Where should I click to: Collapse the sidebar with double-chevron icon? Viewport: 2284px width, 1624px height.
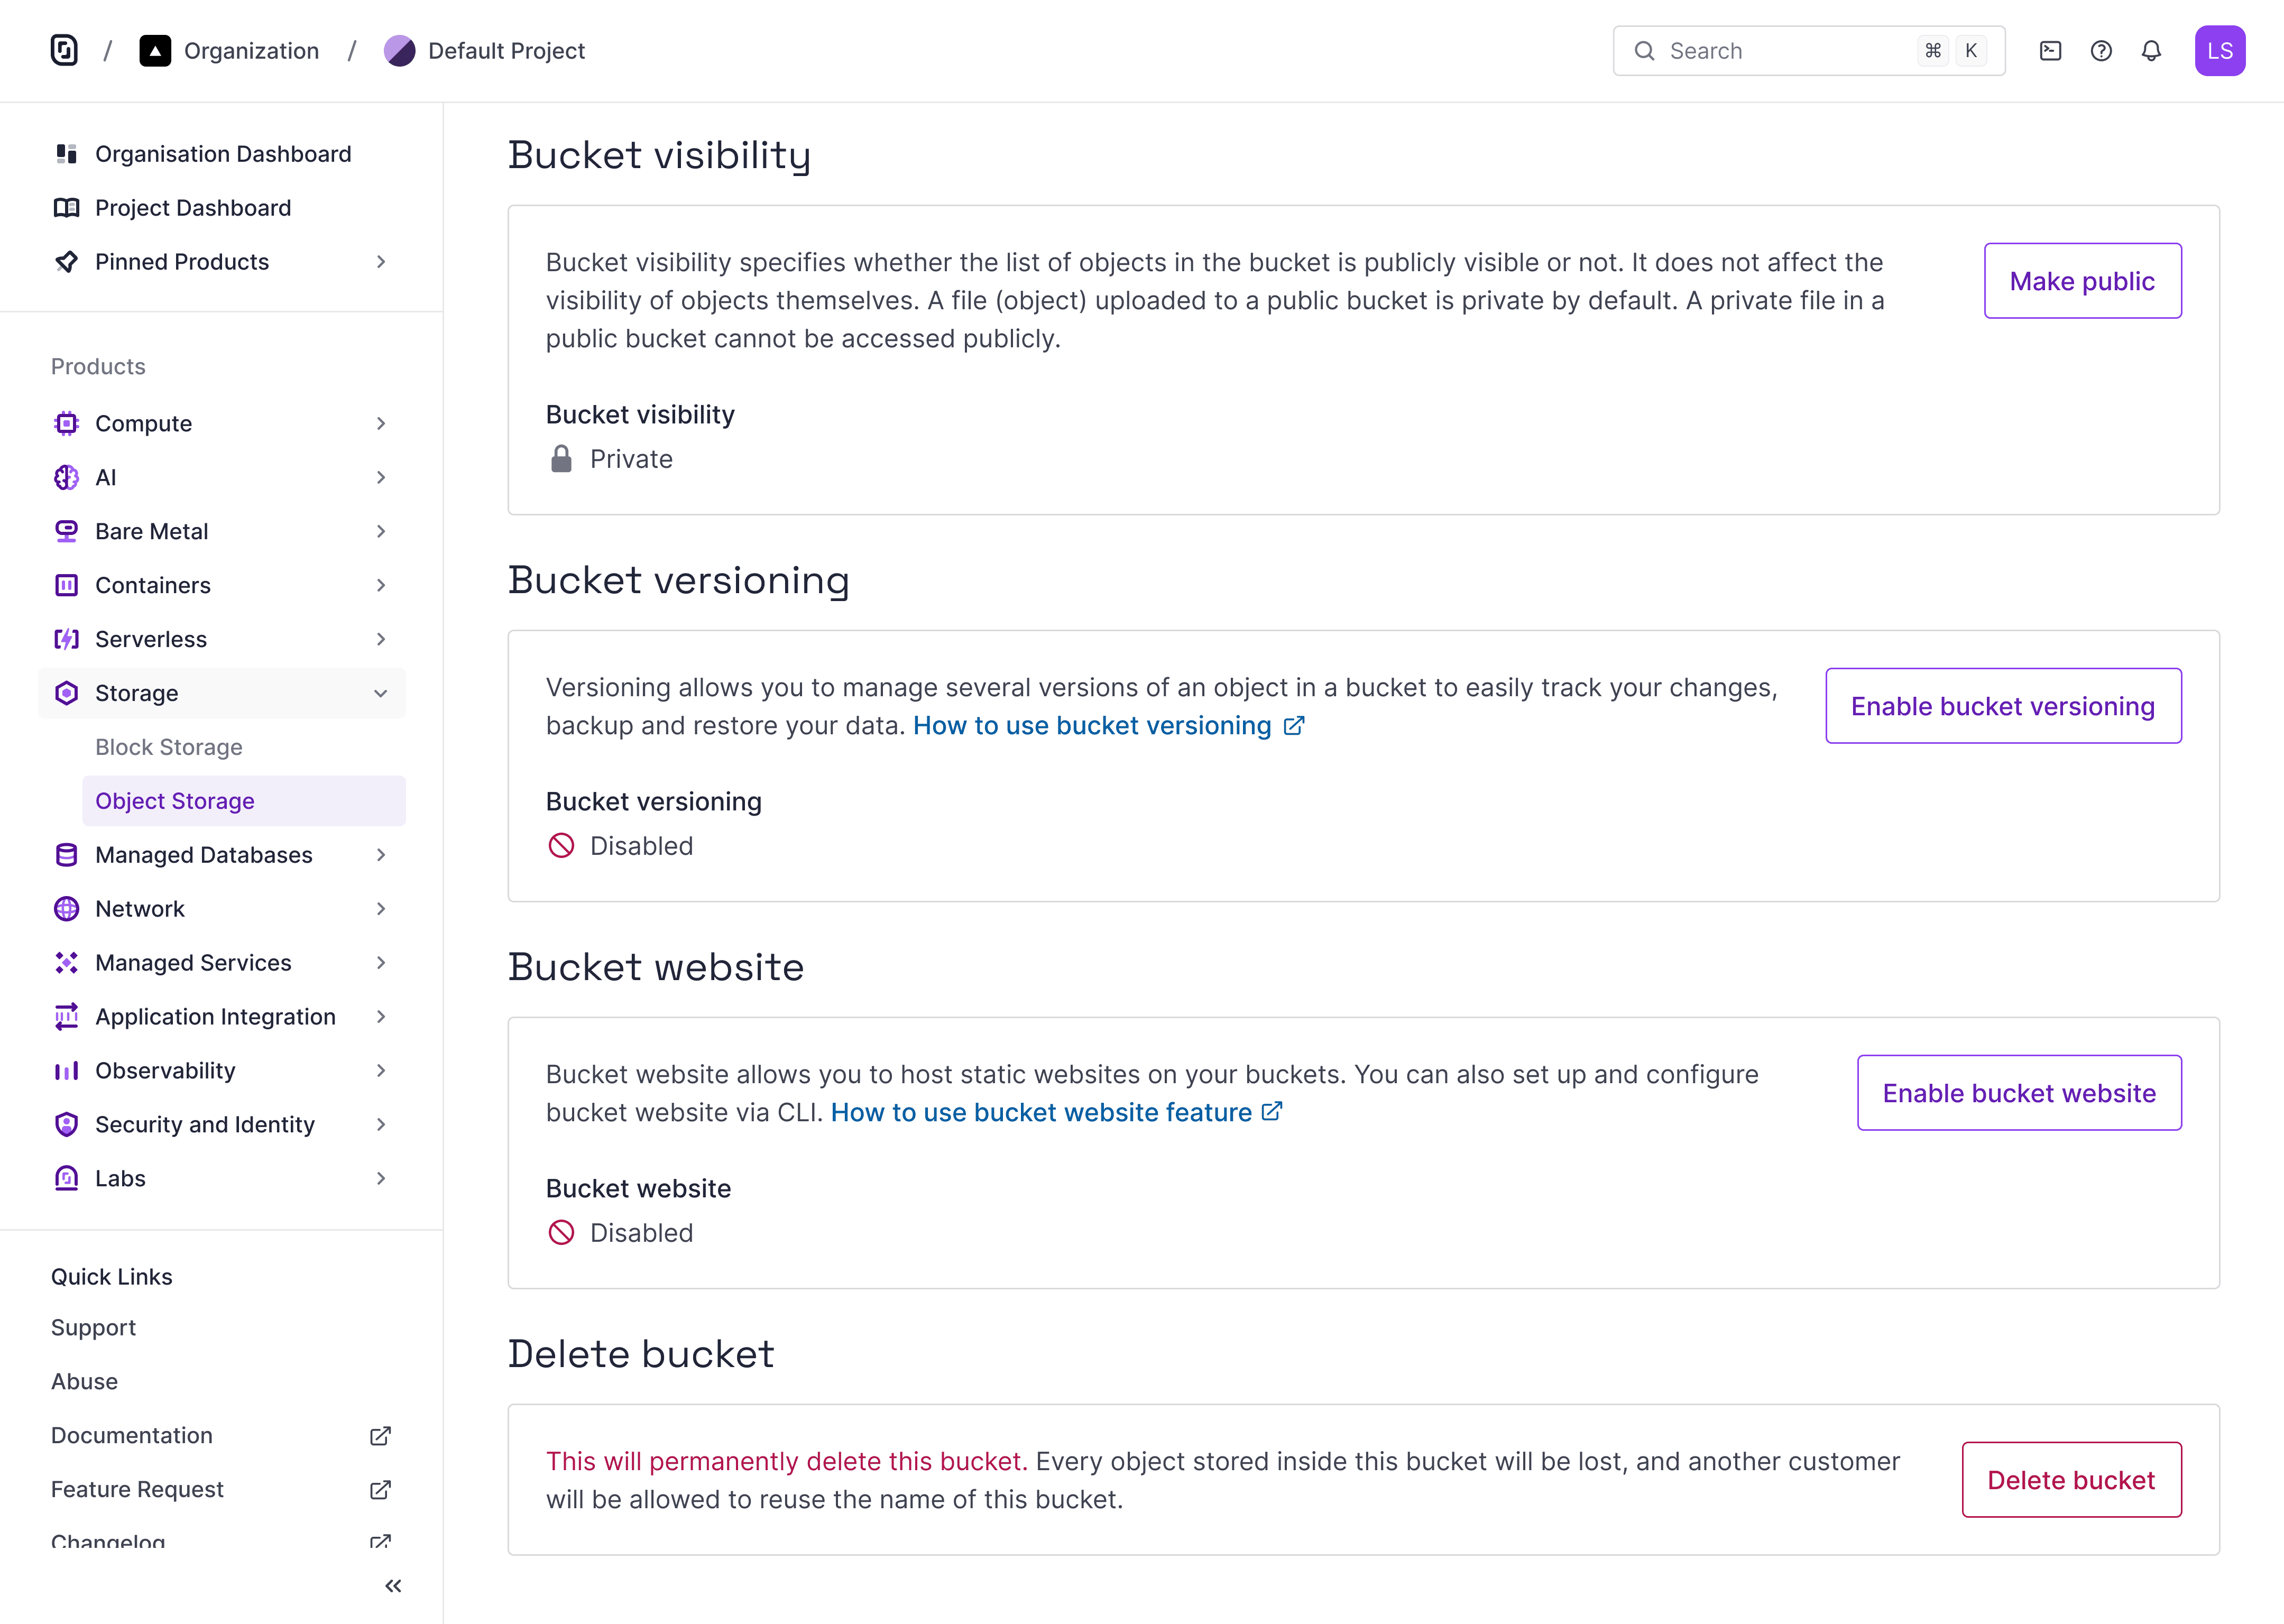tap(393, 1585)
